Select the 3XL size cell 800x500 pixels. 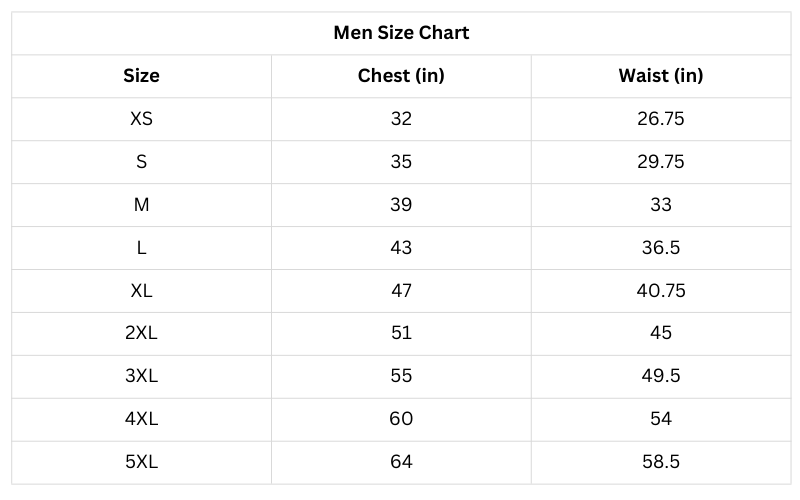pos(141,376)
